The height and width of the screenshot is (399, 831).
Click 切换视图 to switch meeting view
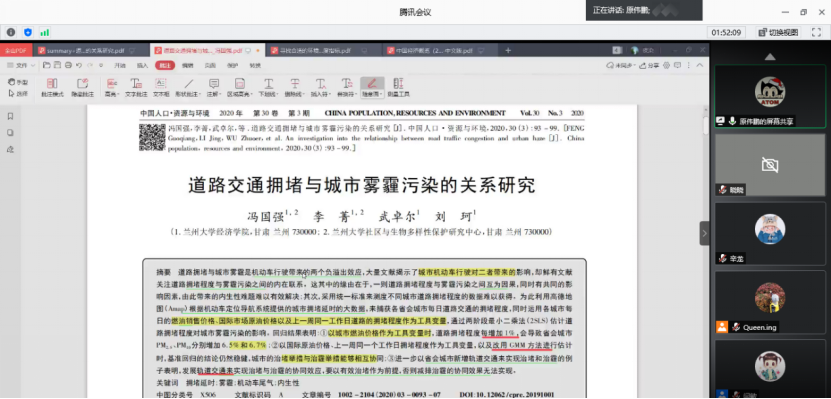click(x=779, y=32)
